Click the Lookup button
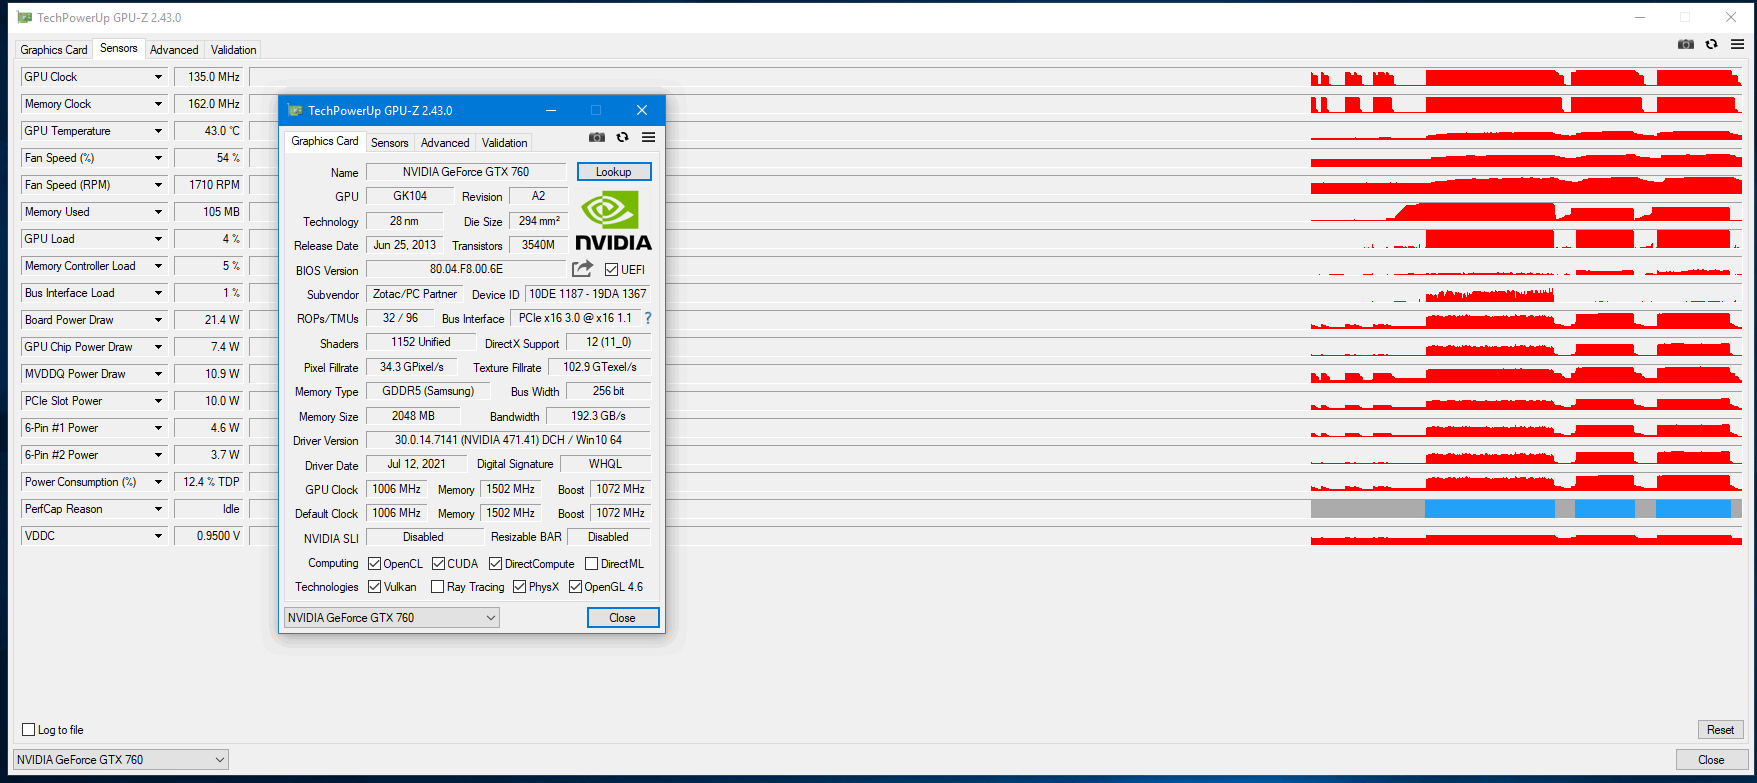The height and width of the screenshot is (783, 1757). click(x=614, y=172)
